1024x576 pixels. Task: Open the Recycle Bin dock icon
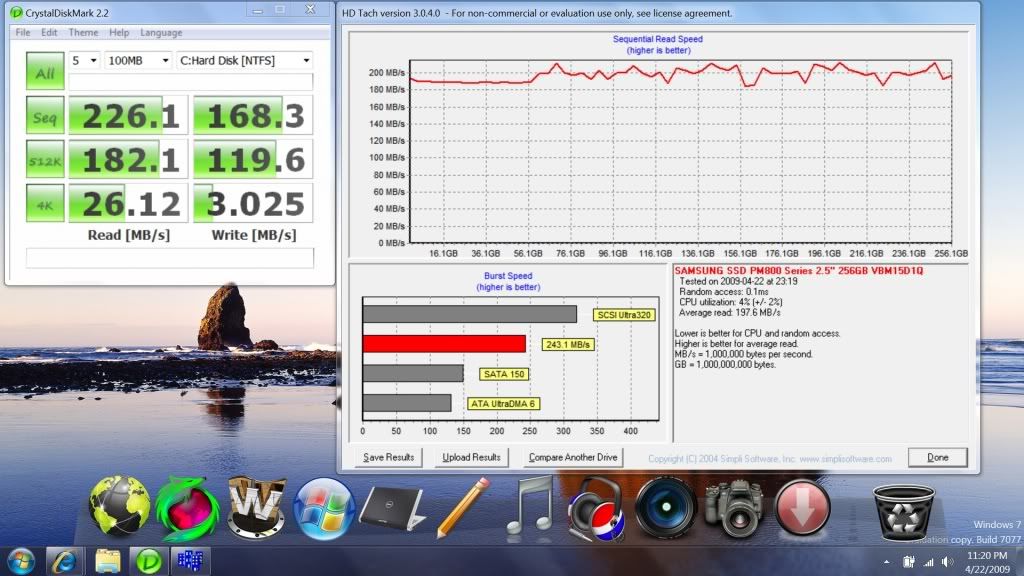tap(903, 512)
